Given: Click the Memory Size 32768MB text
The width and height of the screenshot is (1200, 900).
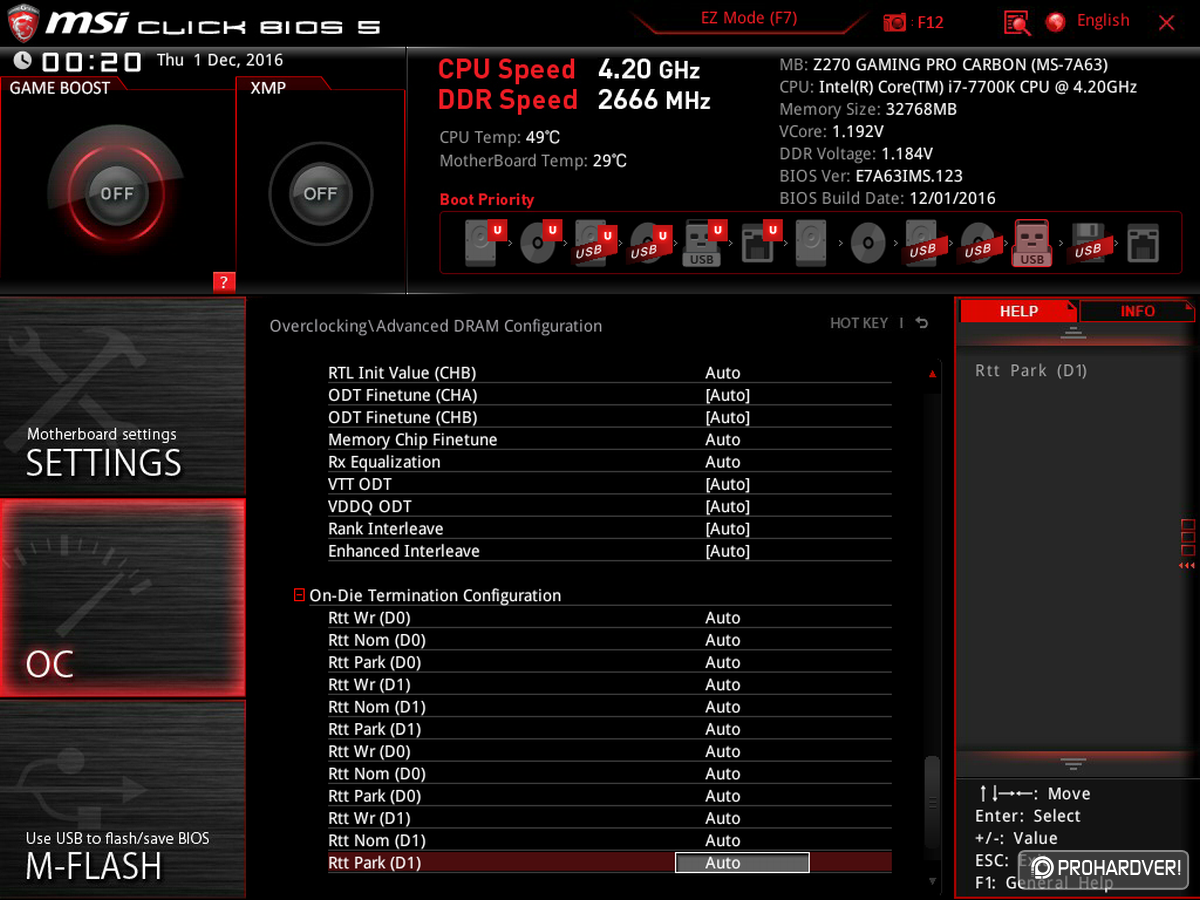Looking at the screenshot, I should tap(866, 109).
